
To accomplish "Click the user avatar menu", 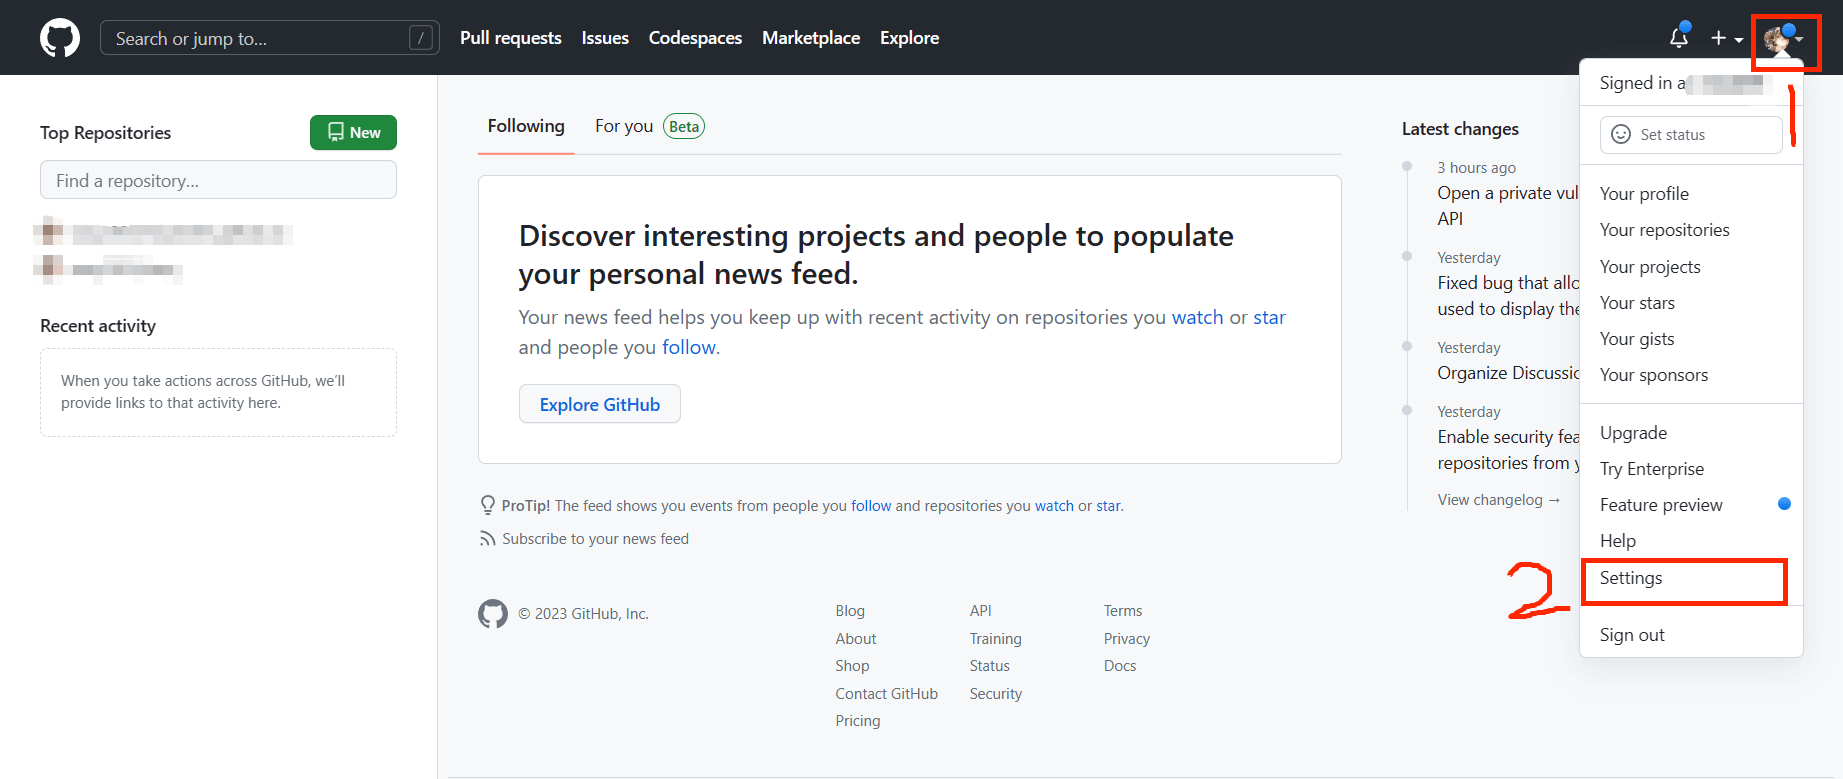I will tap(1784, 40).
